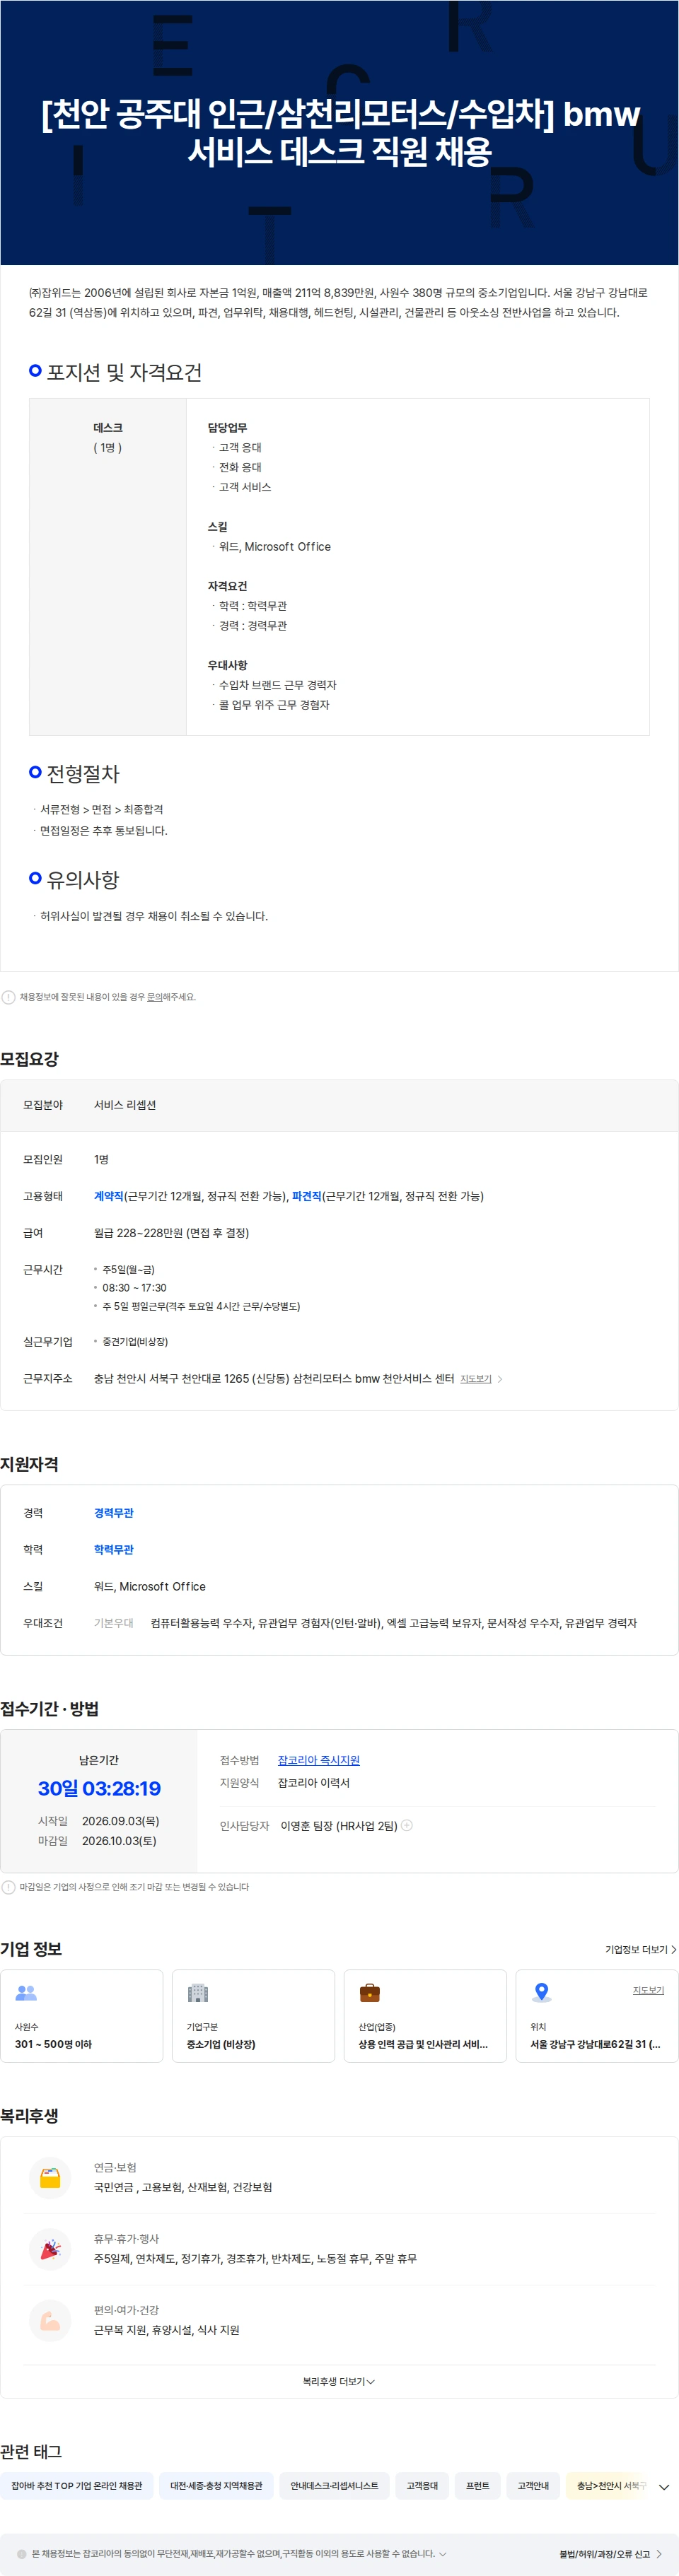Click the 파견직 employment type link

306,1196
